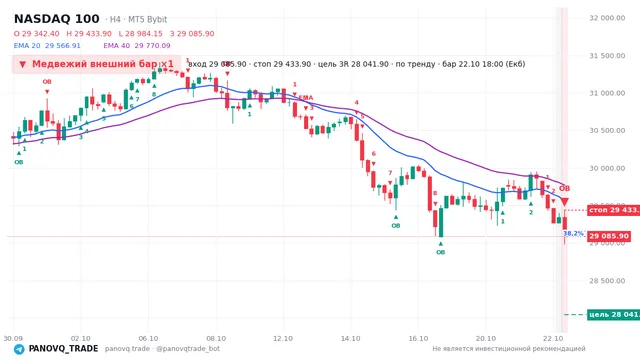The height and width of the screenshot is (360, 640).
Task: Open the PANOVQ_TRADE channel name
Action: 63,349
